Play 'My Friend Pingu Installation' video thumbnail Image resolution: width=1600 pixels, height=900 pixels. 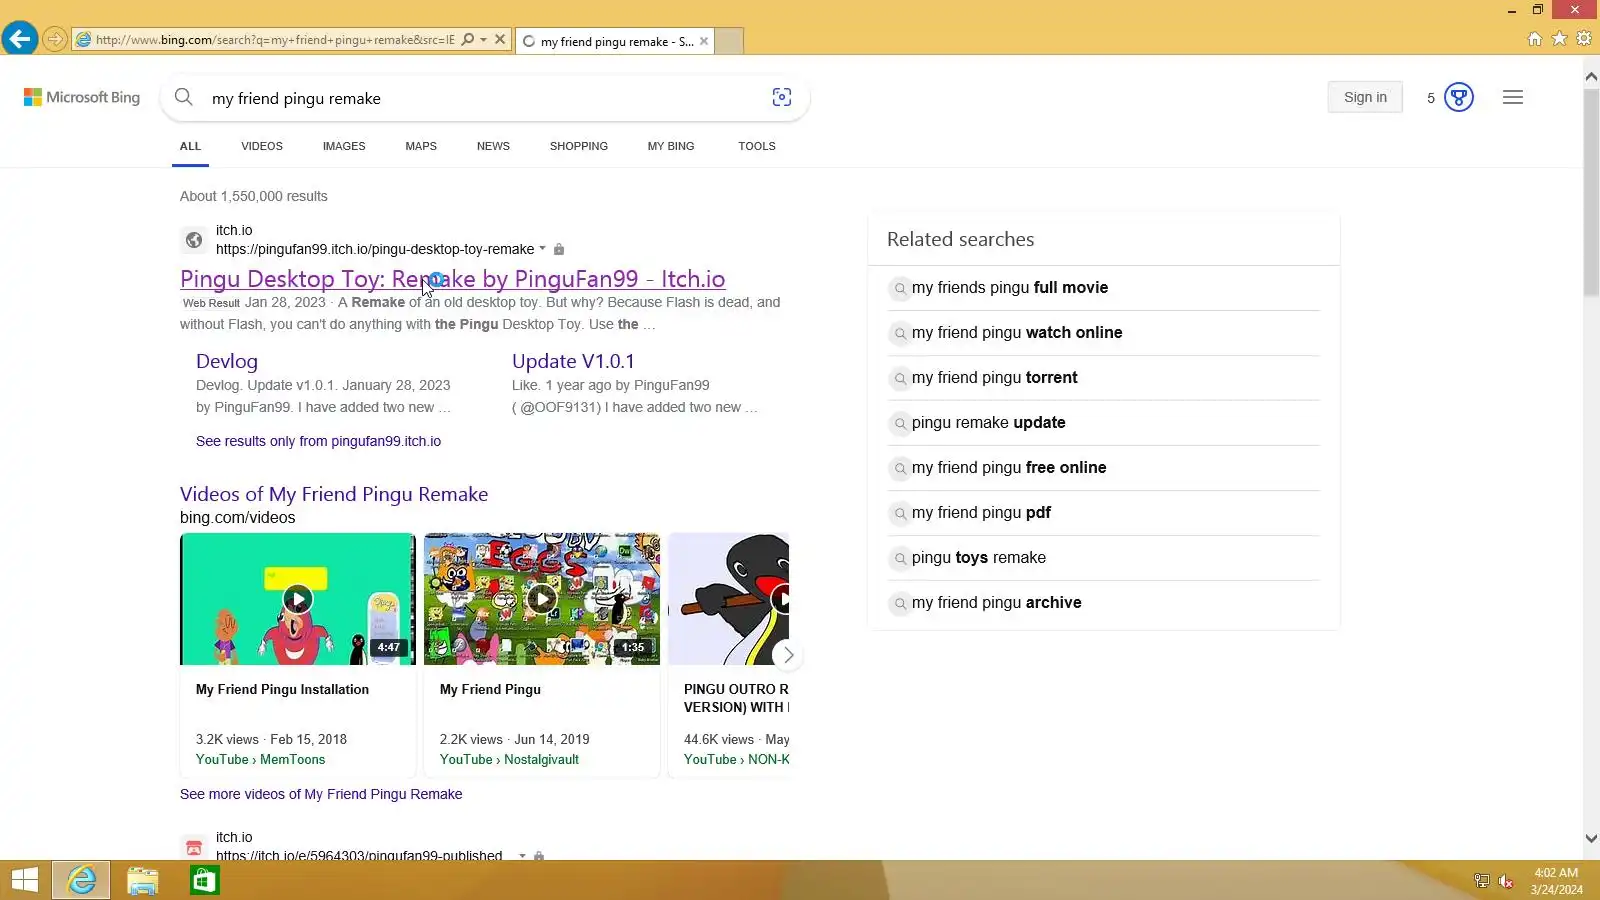[297, 599]
